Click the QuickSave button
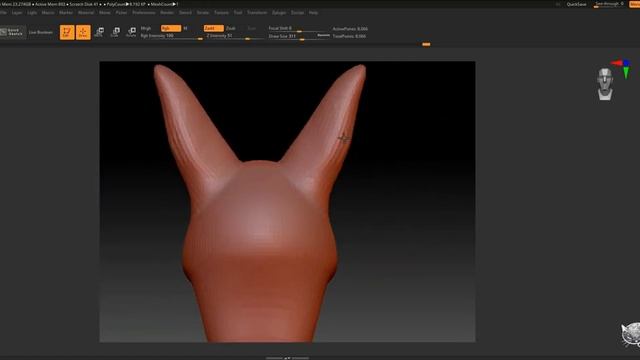The image size is (640, 360). (x=576, y=4)
